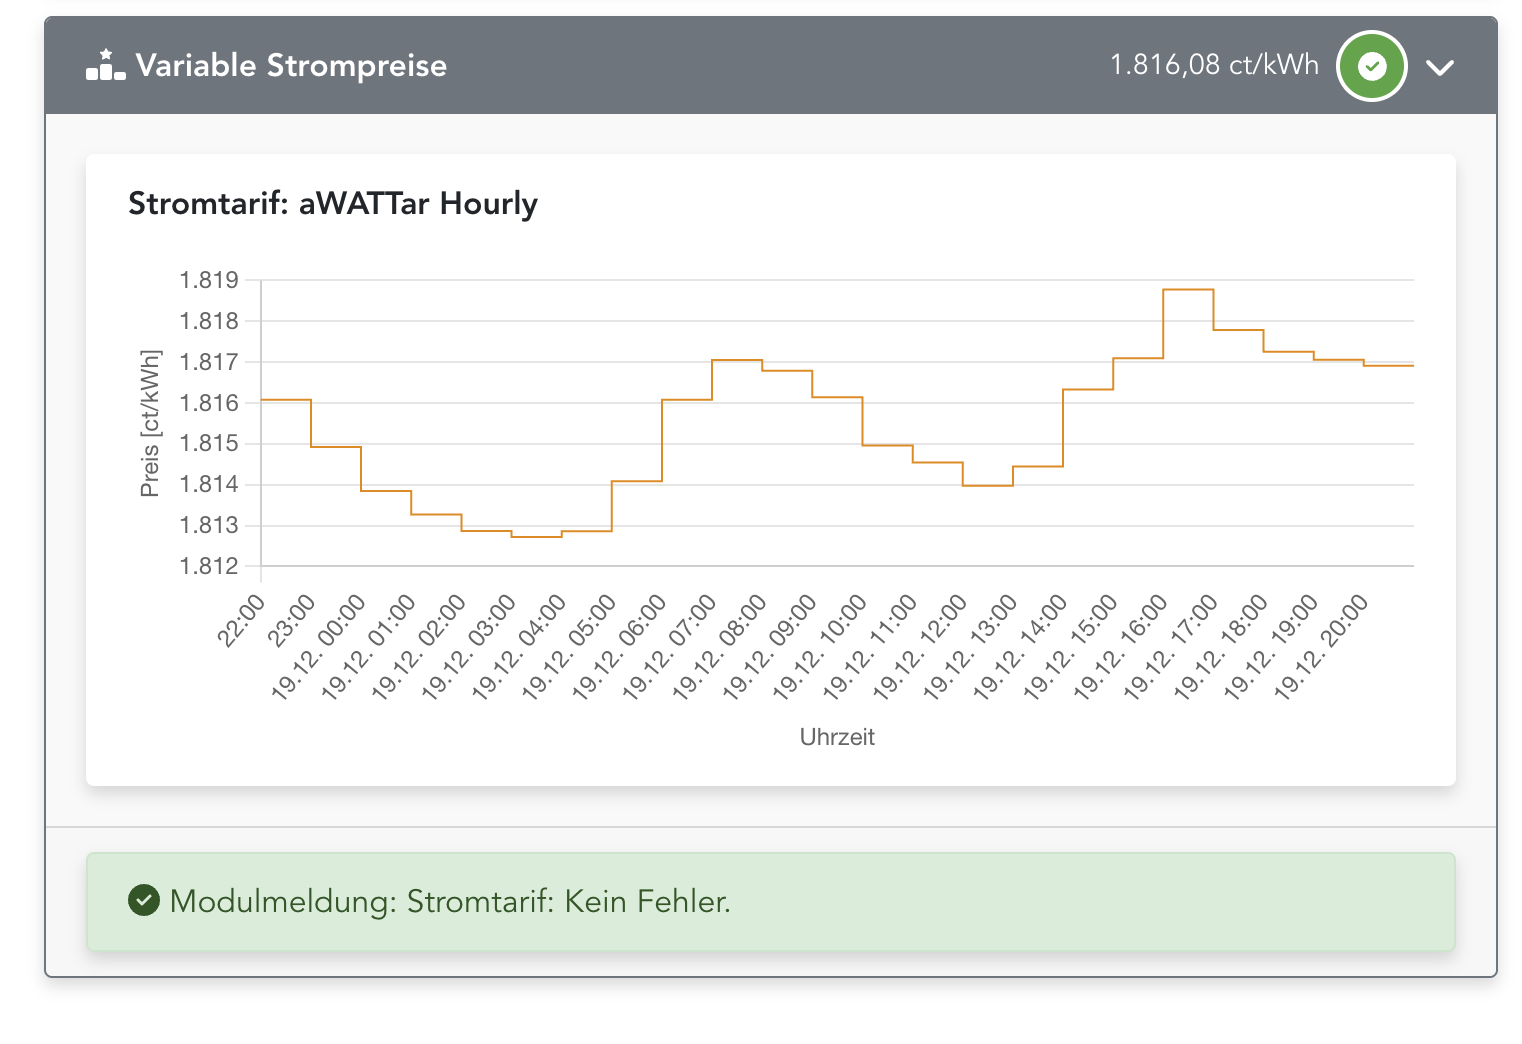Click the Variable Strompreise header title
The image size is (1522, 1044).
pos(291,66)
